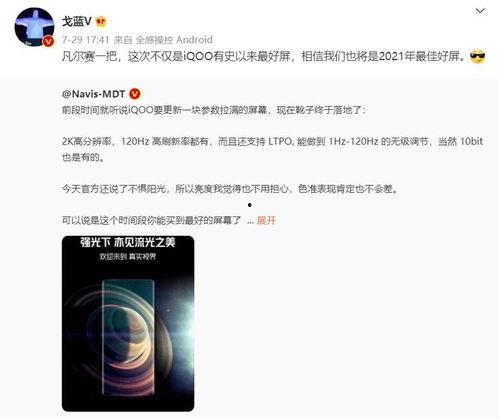Click the line starting 前段时间就听说iQOO

(214, 110)
